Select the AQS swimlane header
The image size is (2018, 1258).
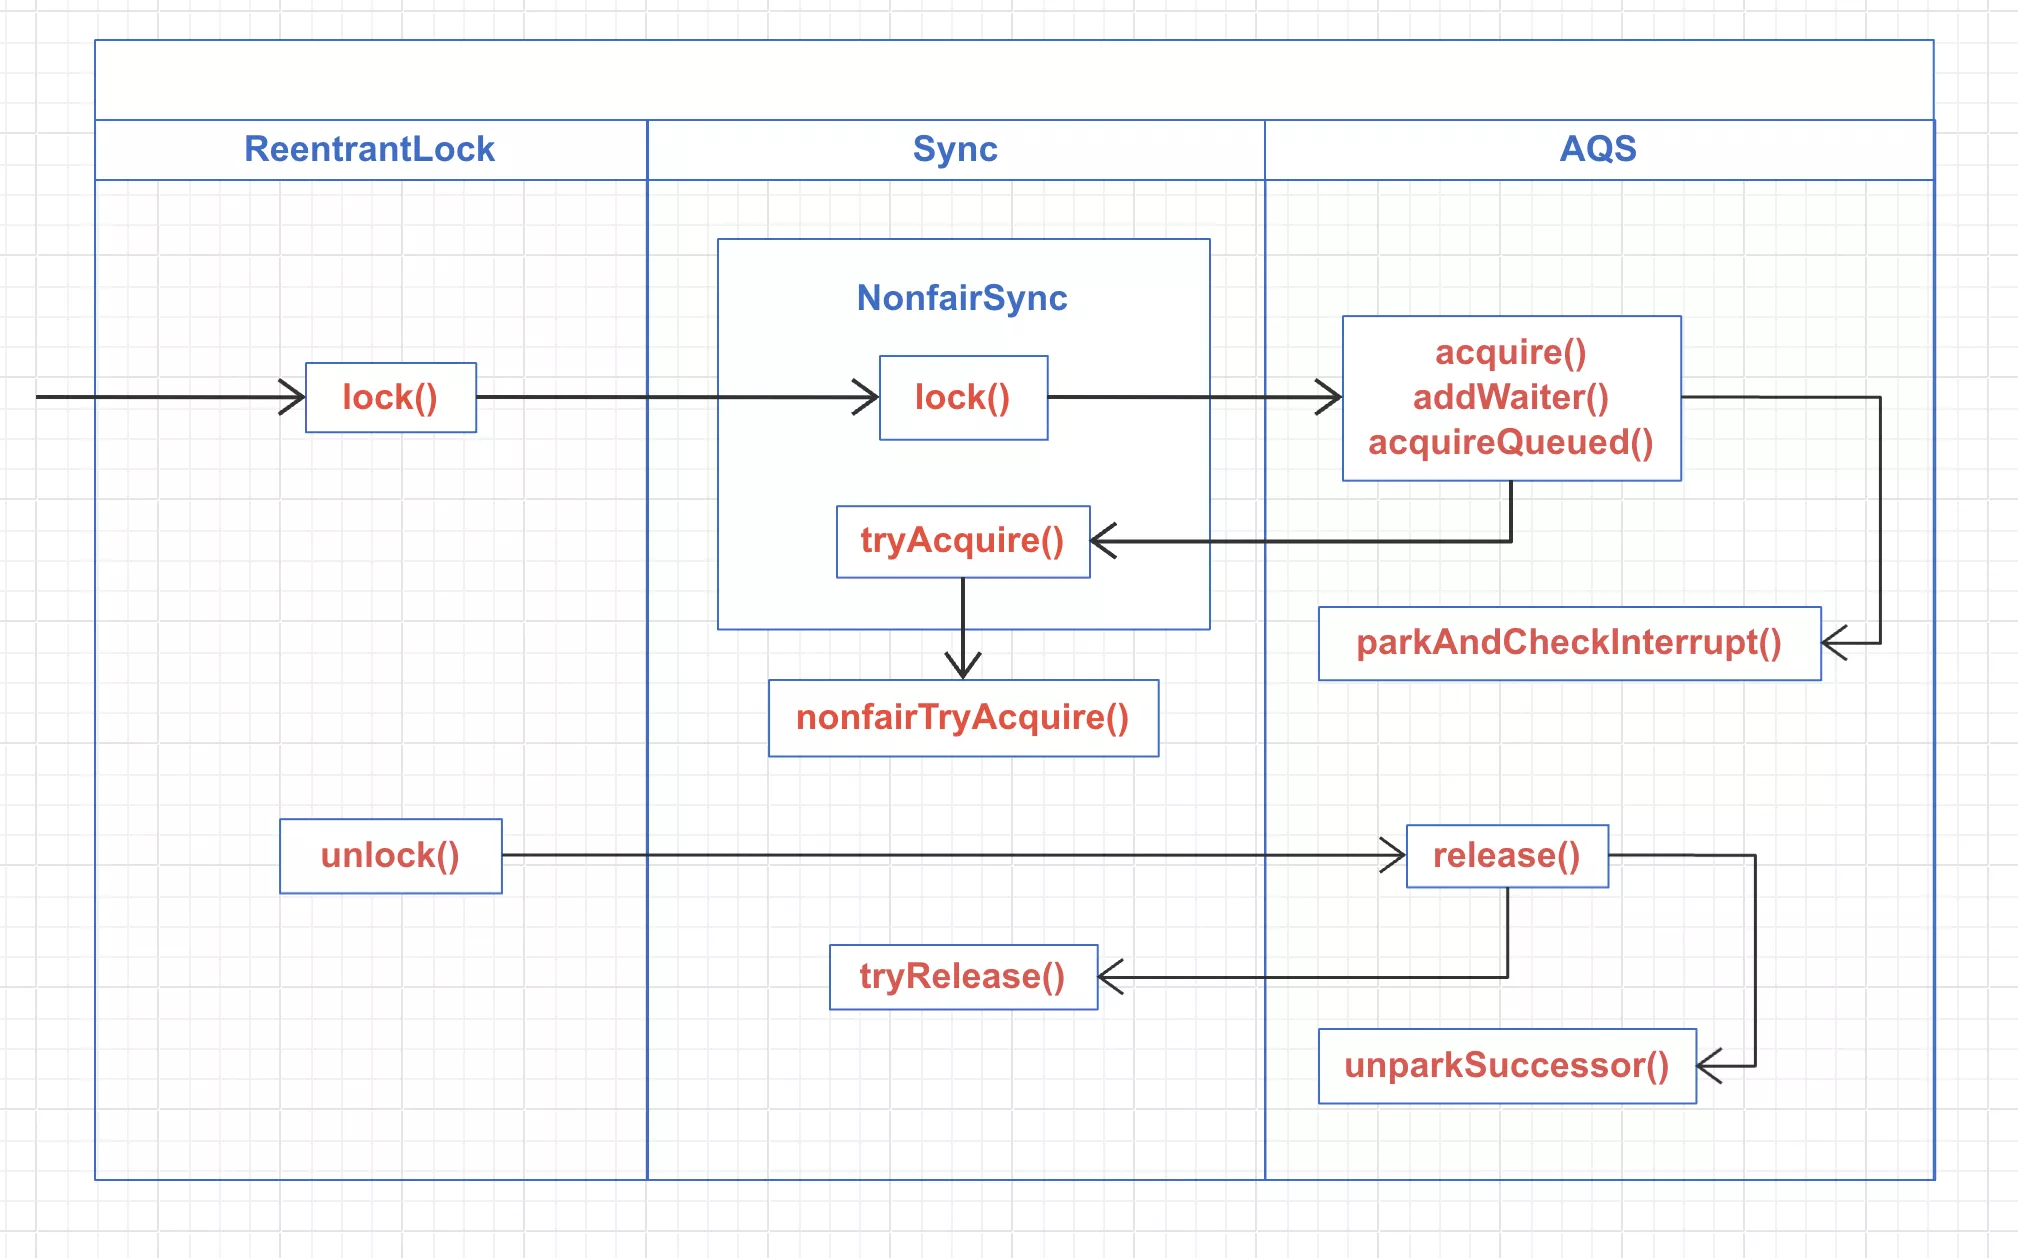pos(1598,150)
